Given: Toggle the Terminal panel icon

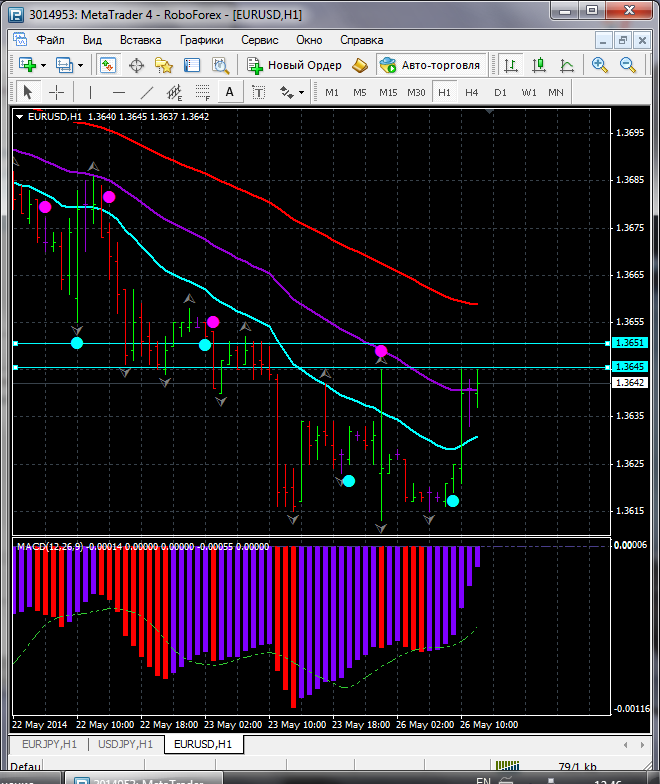Looking at the screenshot, I should [192, 65].
